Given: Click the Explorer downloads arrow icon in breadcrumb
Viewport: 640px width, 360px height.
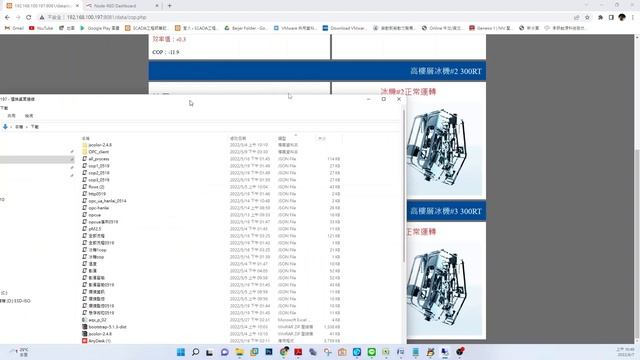Looking at the screenshot, I should (x=5, y=127).
